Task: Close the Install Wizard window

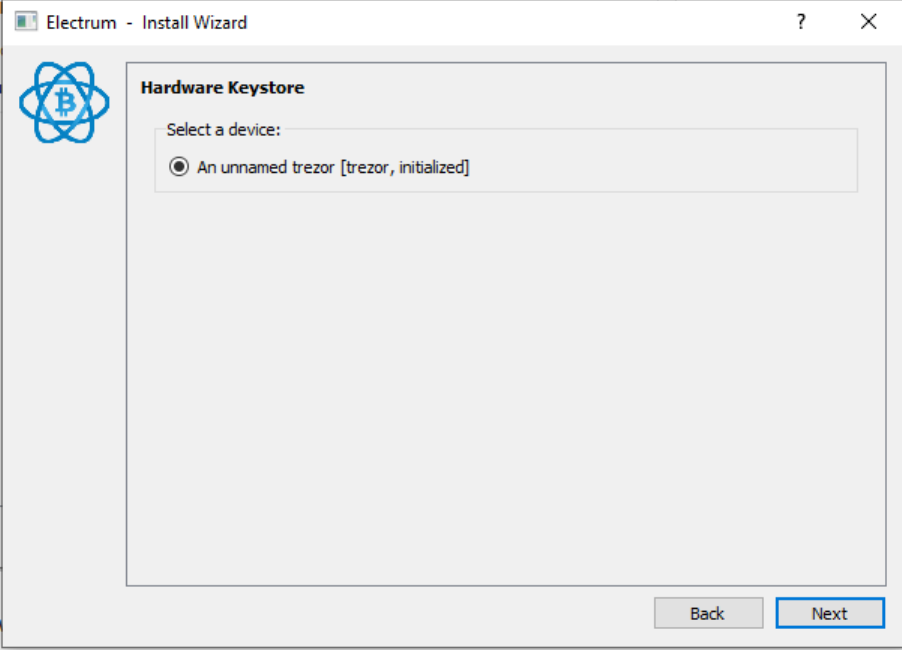Action: pyautogui.click(x=869, y=22)
